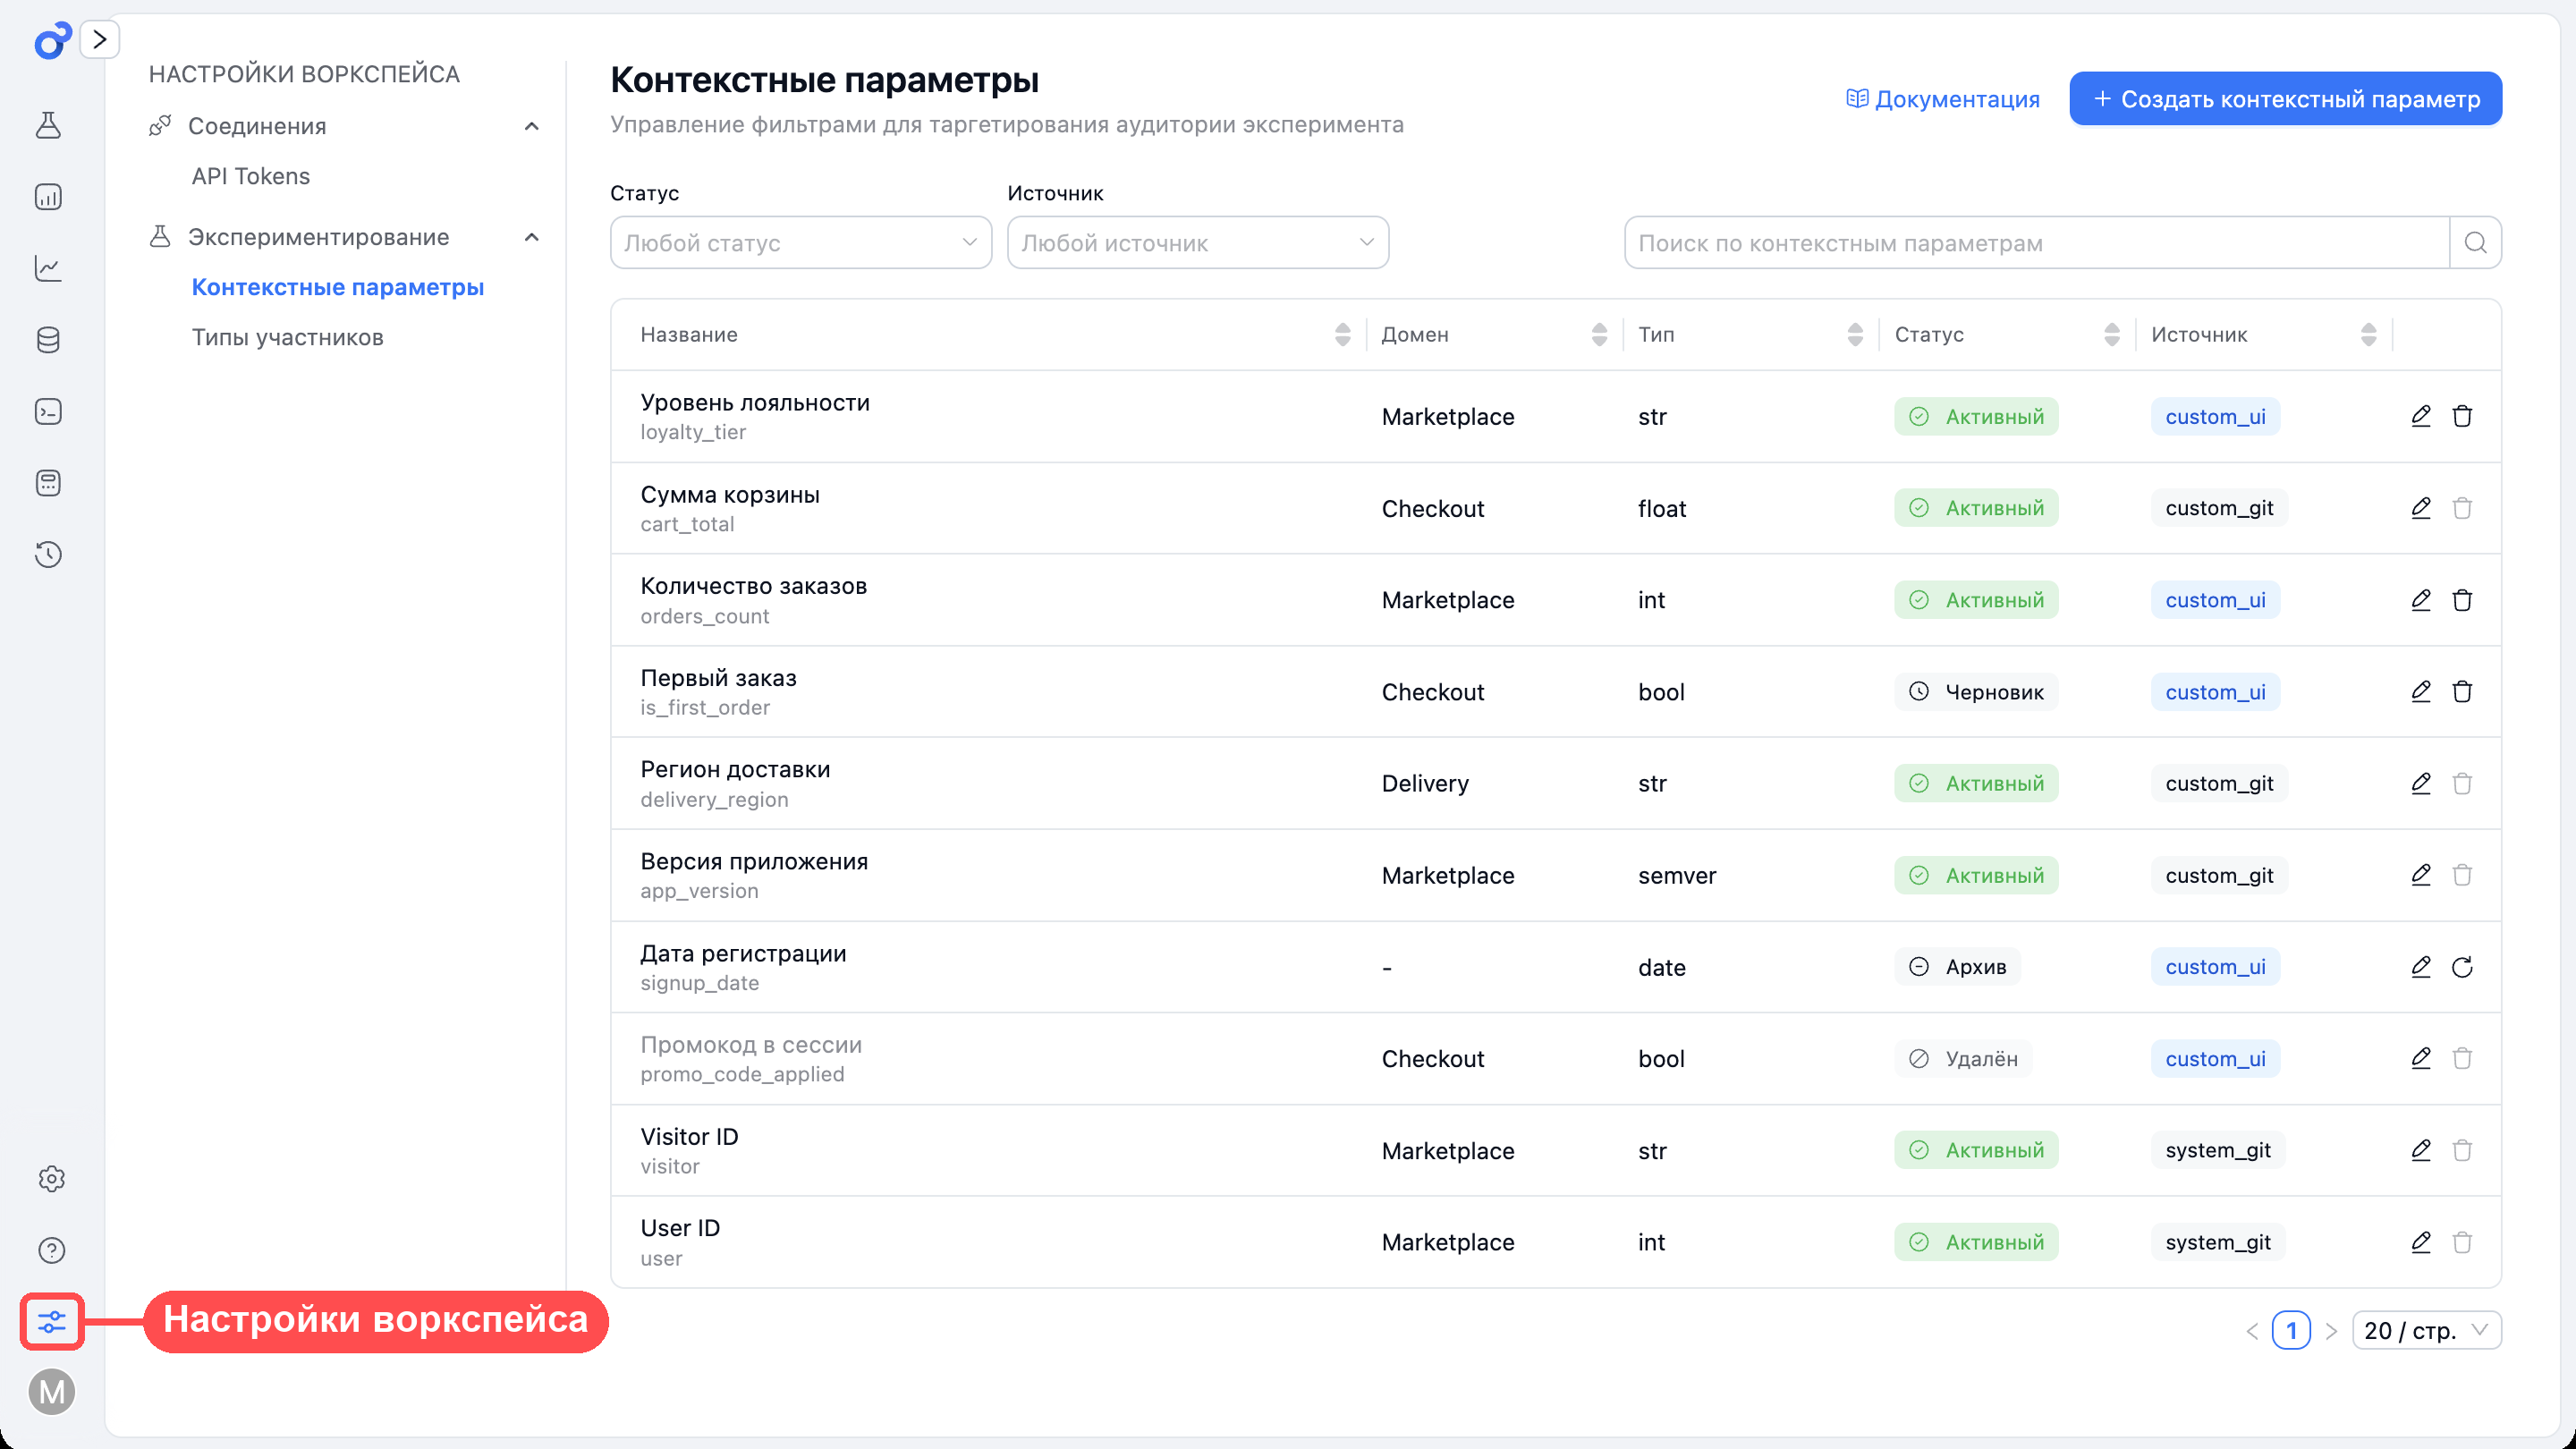Open the 20 / стр. page size dropdown

[x=2426, y=1331]
